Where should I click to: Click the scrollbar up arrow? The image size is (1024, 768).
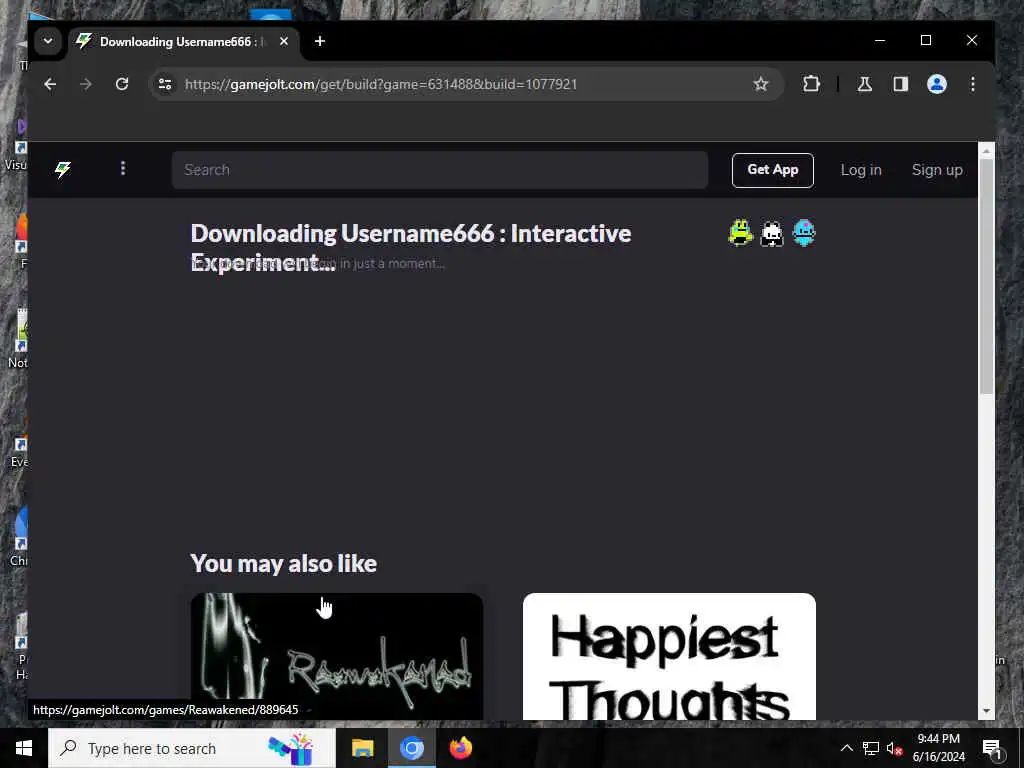click(x=986, y=151)
